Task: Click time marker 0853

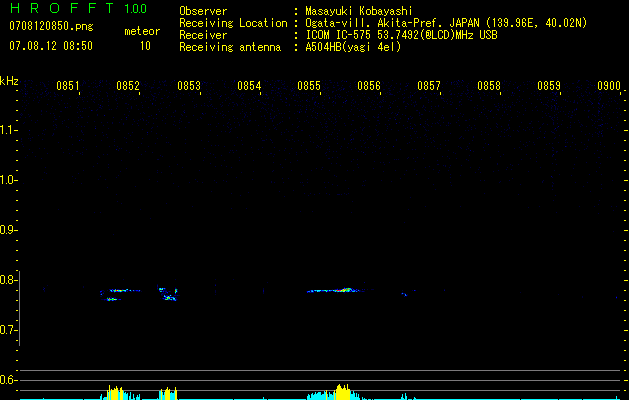Action: (189, 86)
